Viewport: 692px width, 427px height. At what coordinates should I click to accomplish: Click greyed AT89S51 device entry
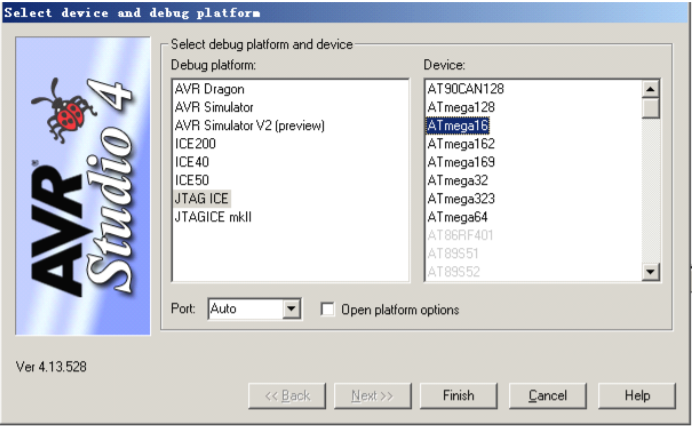[453, 254]
